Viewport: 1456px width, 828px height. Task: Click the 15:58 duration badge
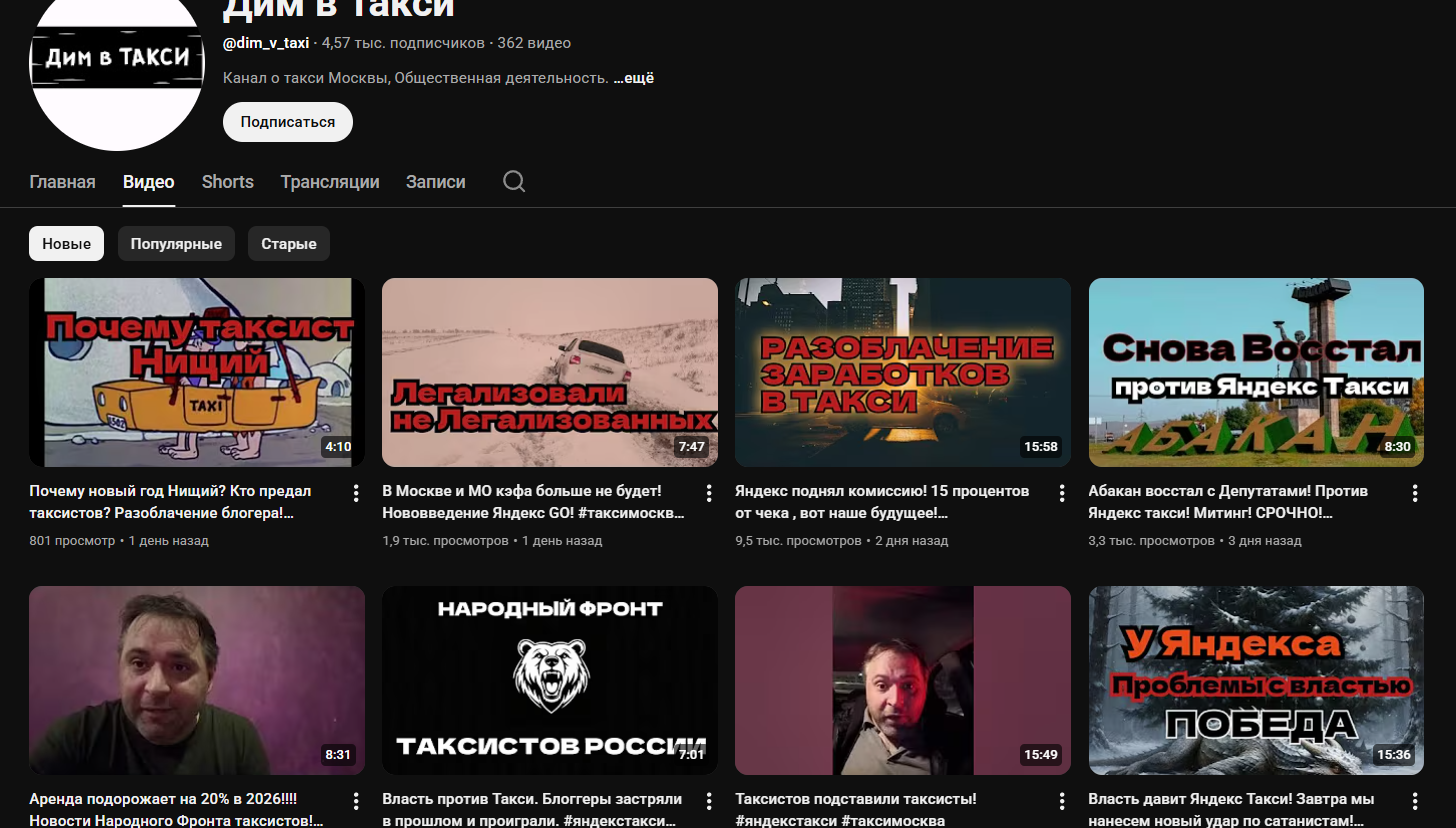coord(1040,447)
